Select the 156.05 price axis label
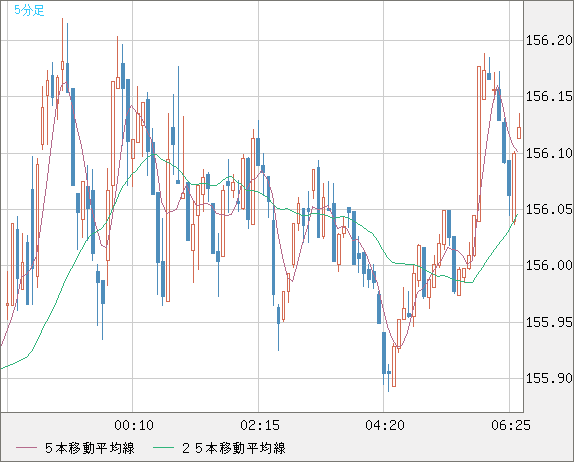Screen dimensions: 574x462 [549, 209]
